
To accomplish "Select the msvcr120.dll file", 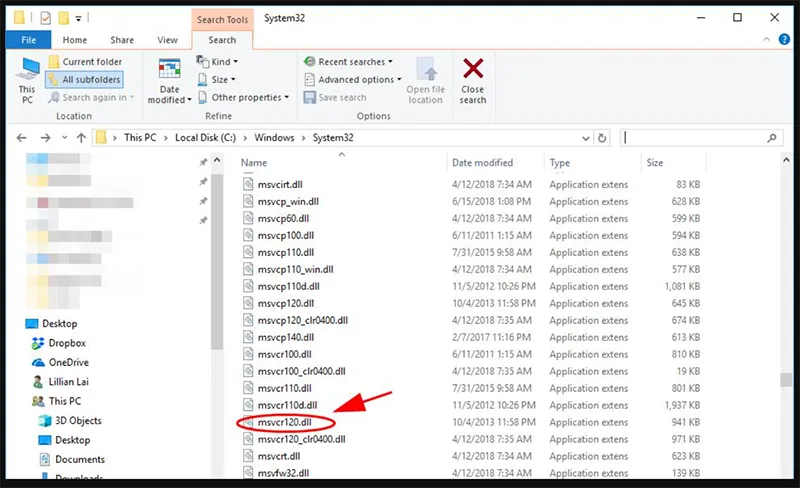I will click(x=286, y=422).
